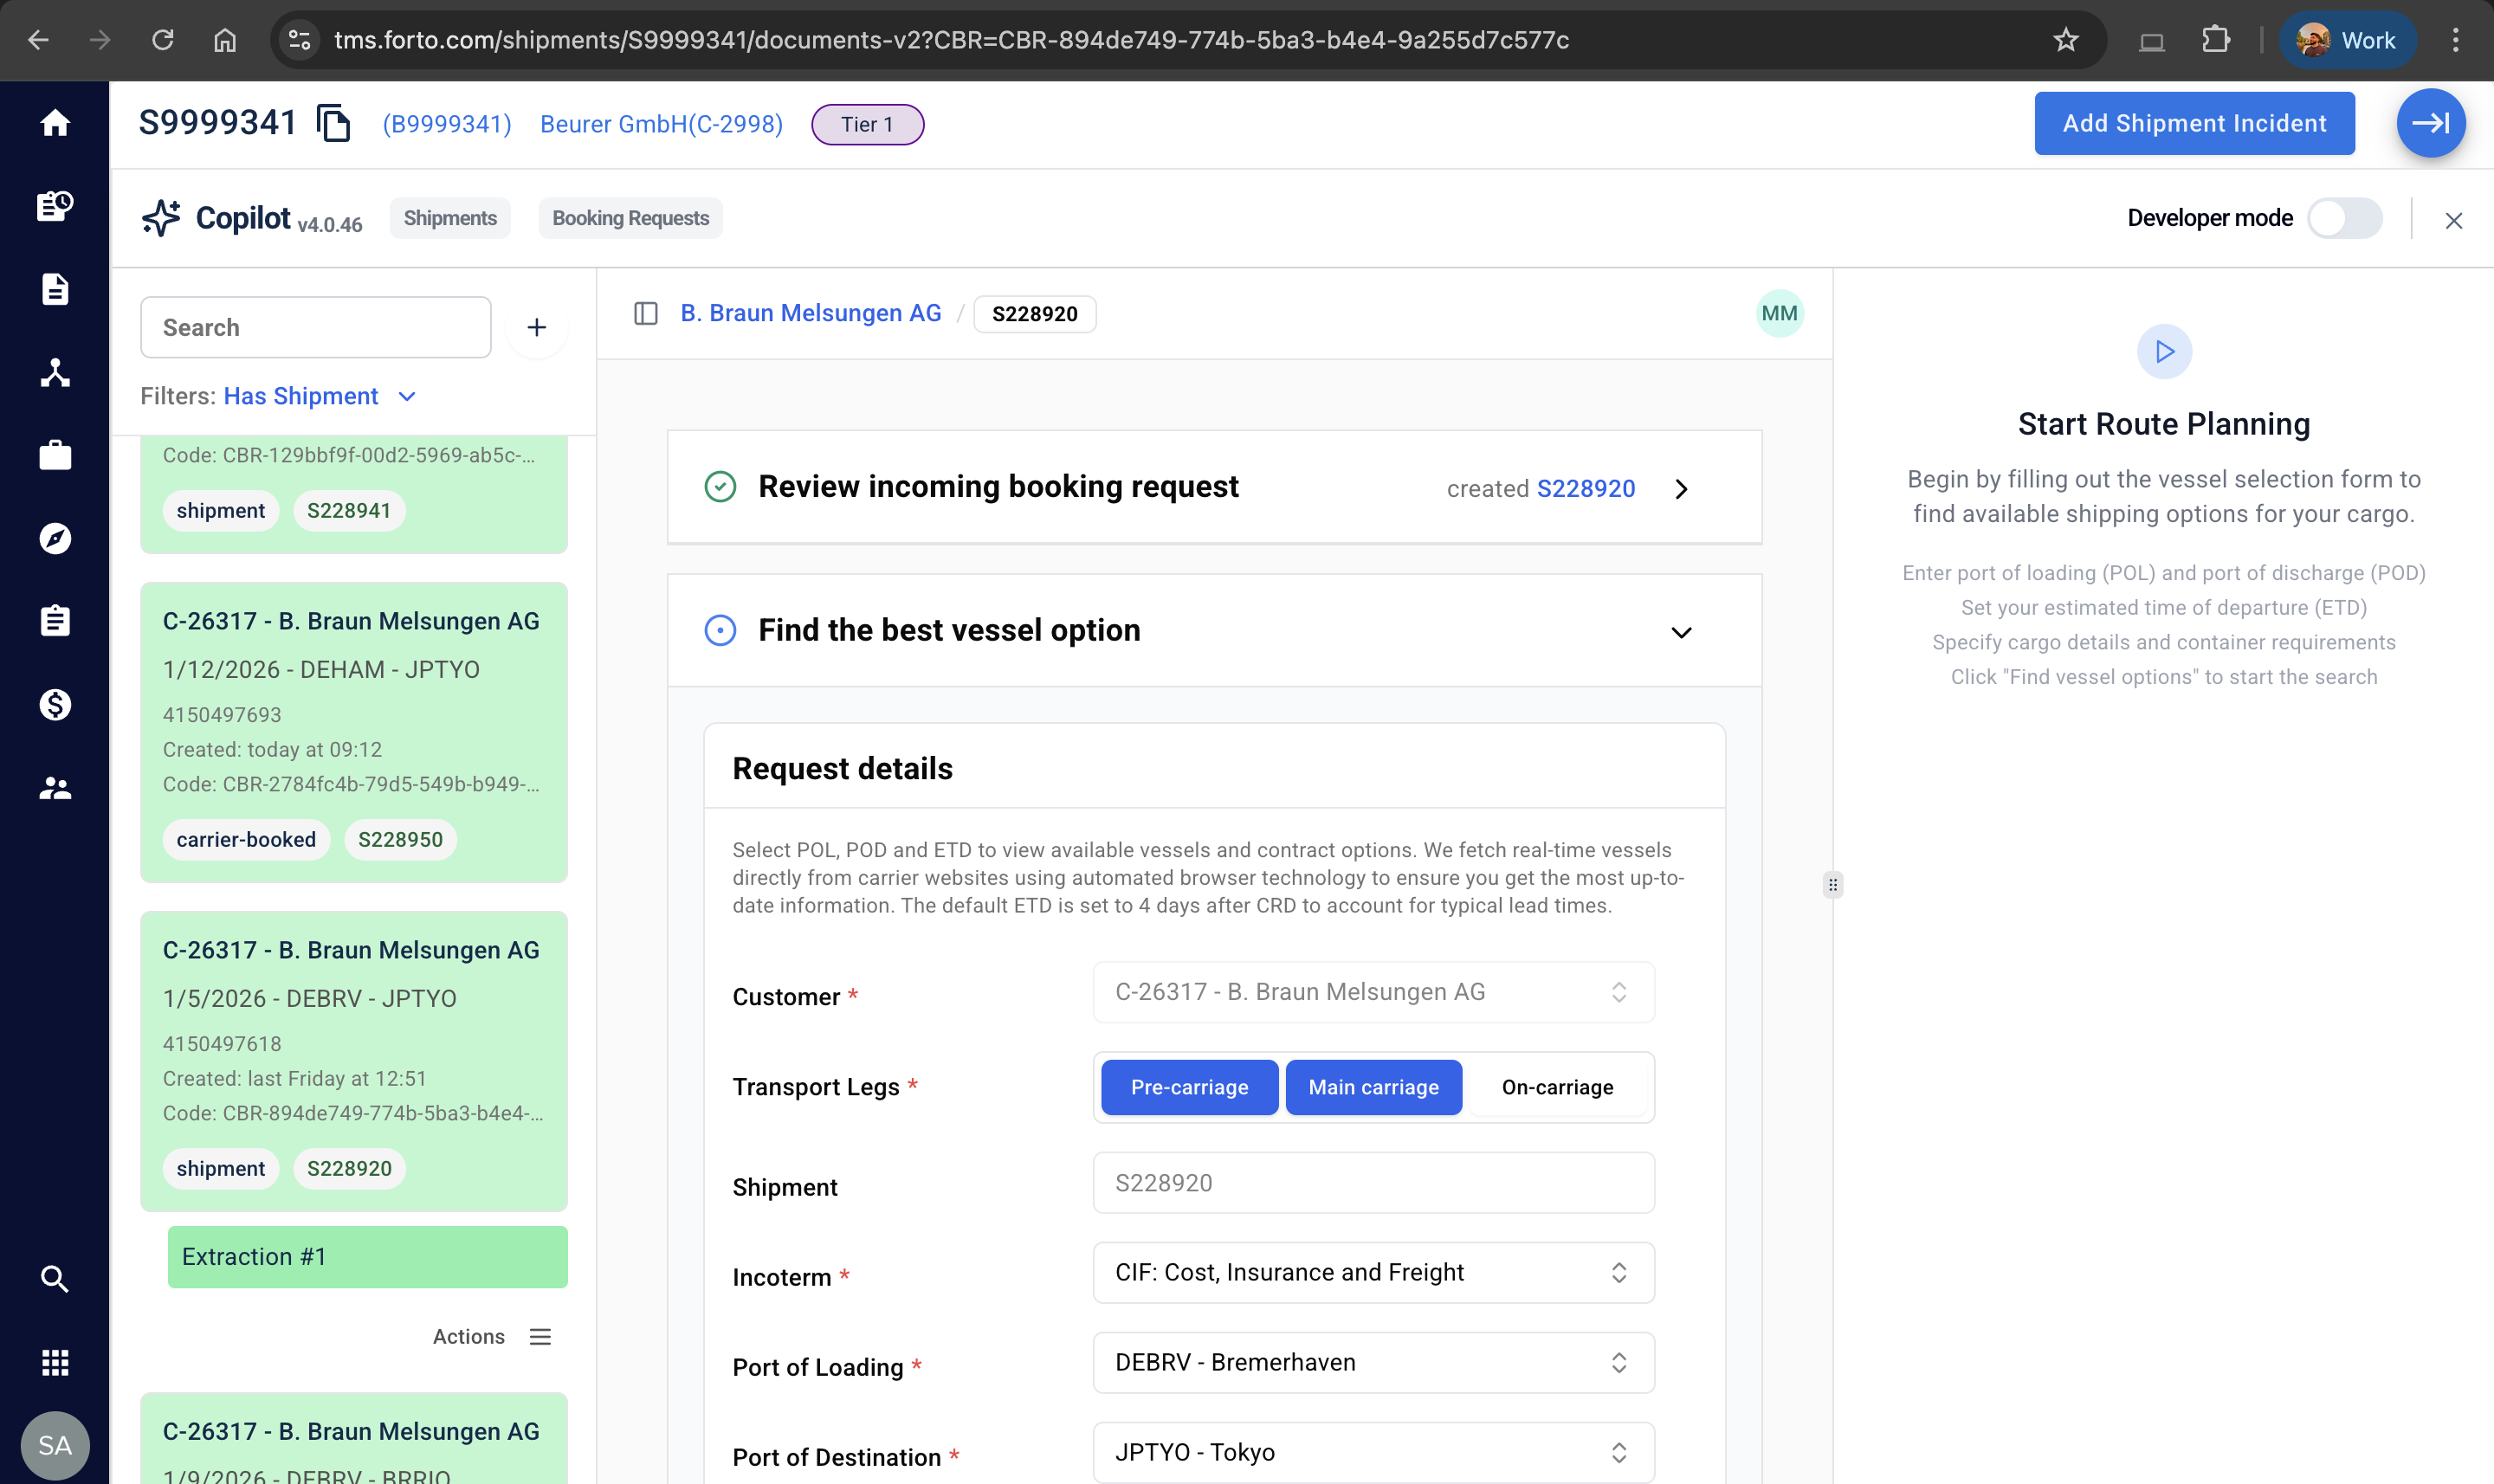Screen dimensions: 2494x1484
Task: Click the team members icon in the sidebar
Action: tap(55, 786)
